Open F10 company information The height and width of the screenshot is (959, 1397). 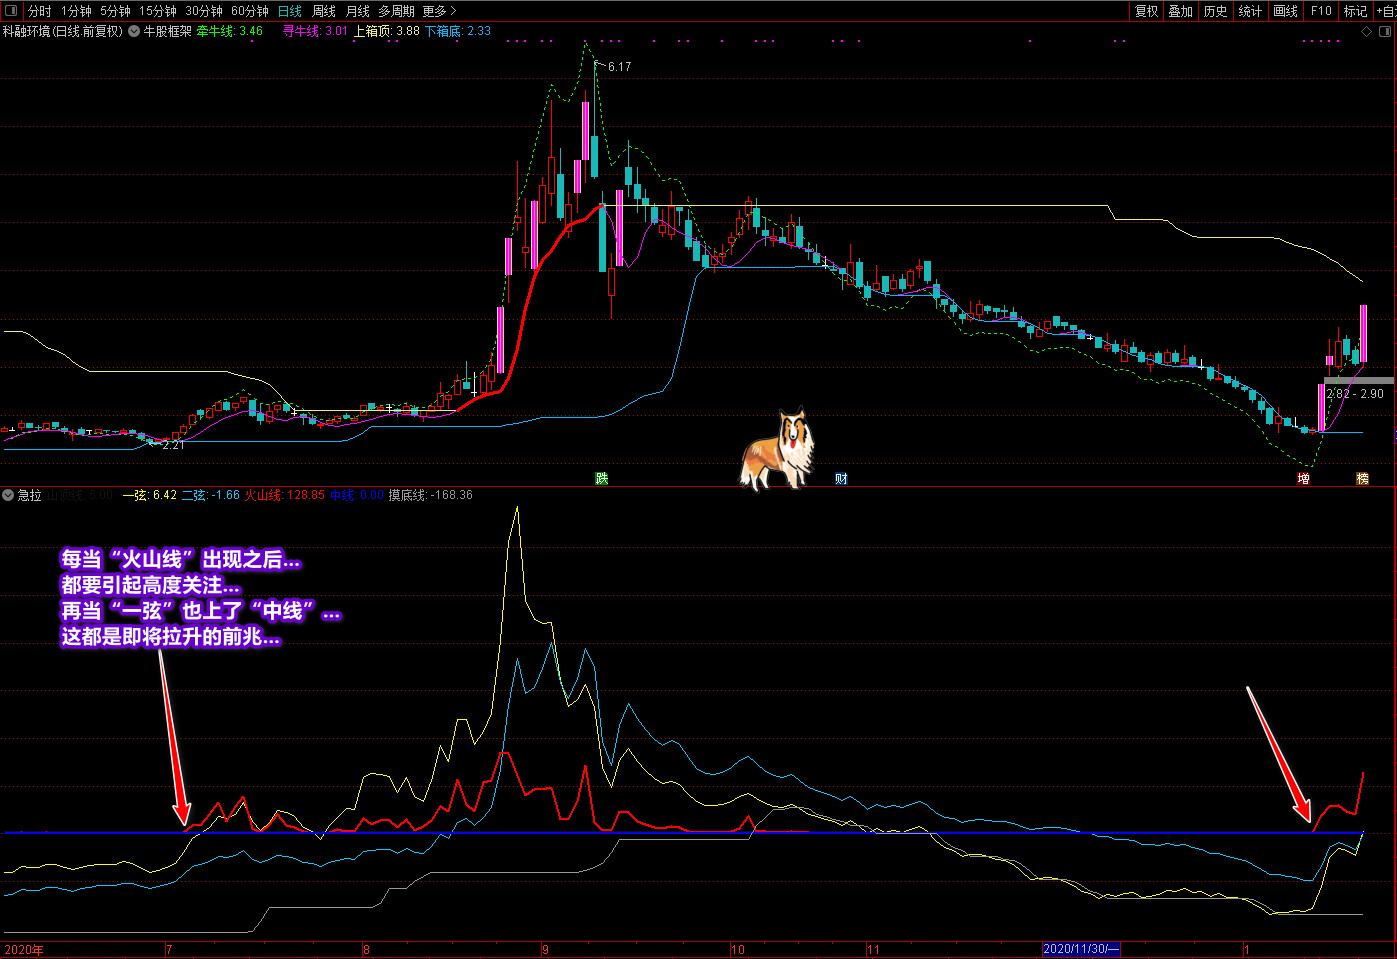[1321, 11]
